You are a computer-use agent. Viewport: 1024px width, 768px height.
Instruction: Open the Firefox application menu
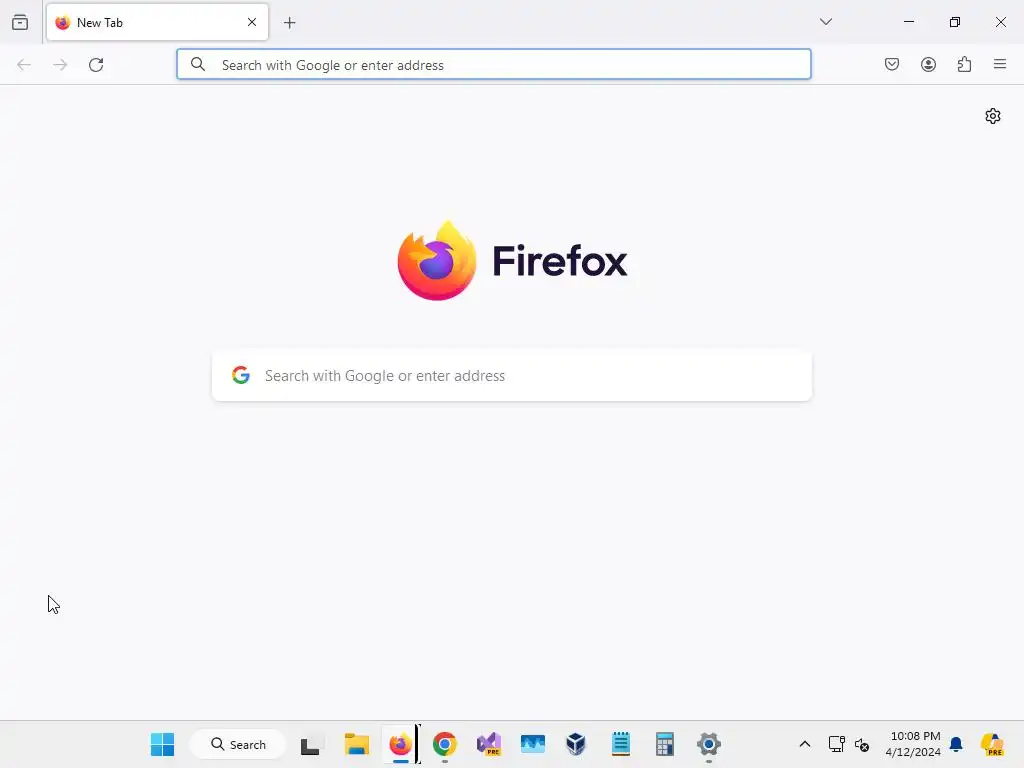point(1000,64)
